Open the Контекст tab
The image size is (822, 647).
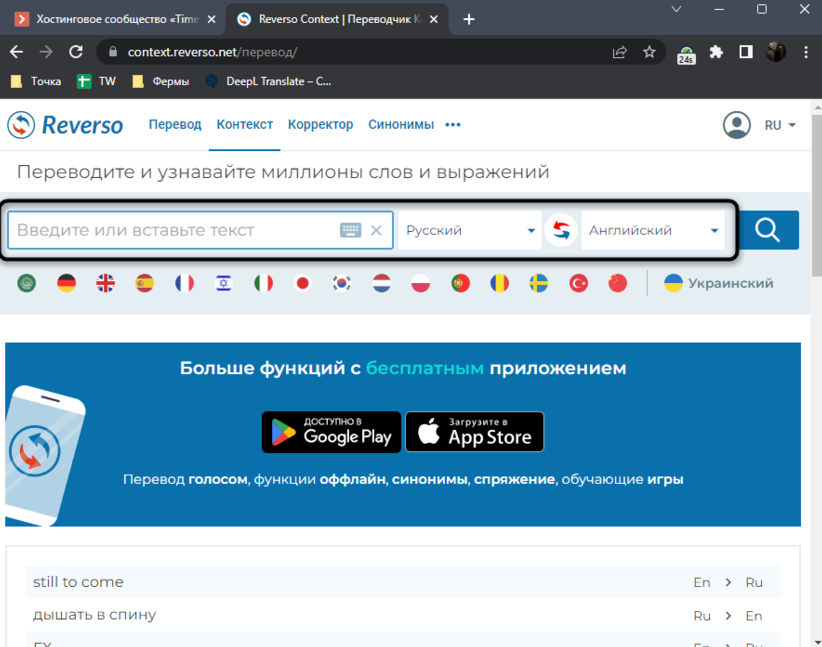coord(245,125)
